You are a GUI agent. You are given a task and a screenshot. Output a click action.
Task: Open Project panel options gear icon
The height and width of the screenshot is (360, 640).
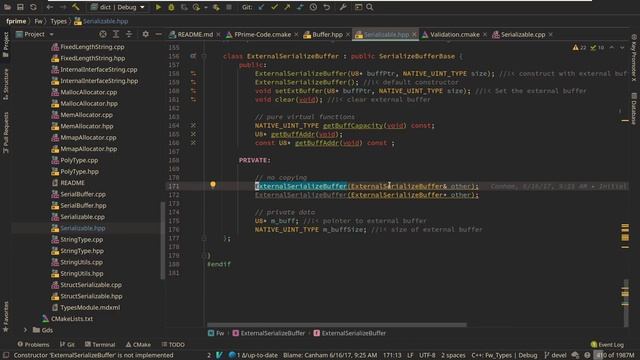[x=145, y=34]
